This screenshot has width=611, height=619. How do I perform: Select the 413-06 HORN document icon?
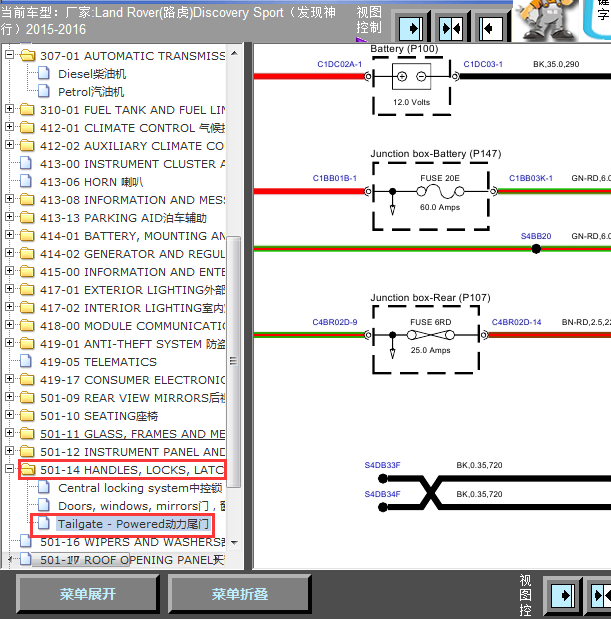tap(26, 181)
